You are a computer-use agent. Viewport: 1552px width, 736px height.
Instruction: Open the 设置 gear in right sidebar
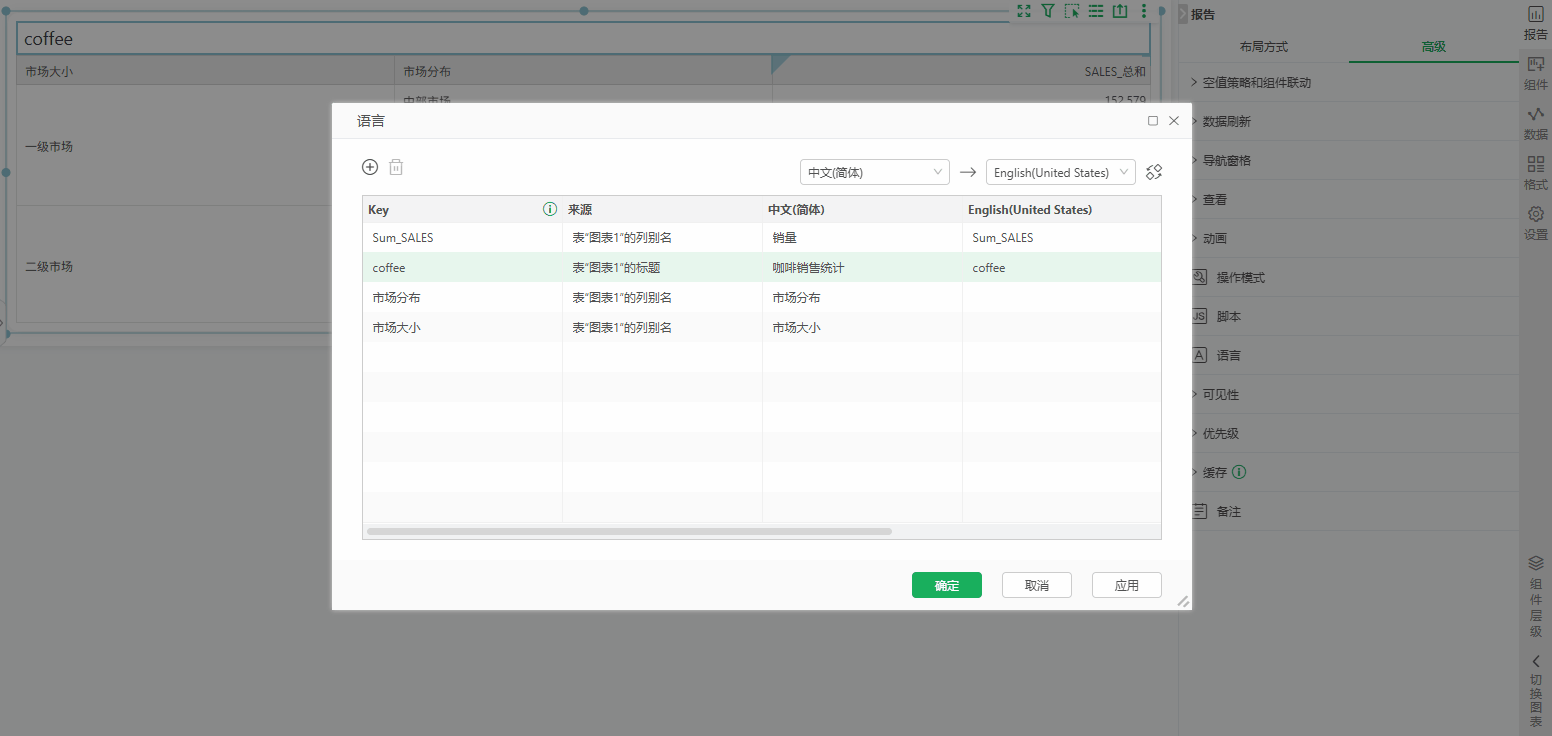coord(1535,223)
